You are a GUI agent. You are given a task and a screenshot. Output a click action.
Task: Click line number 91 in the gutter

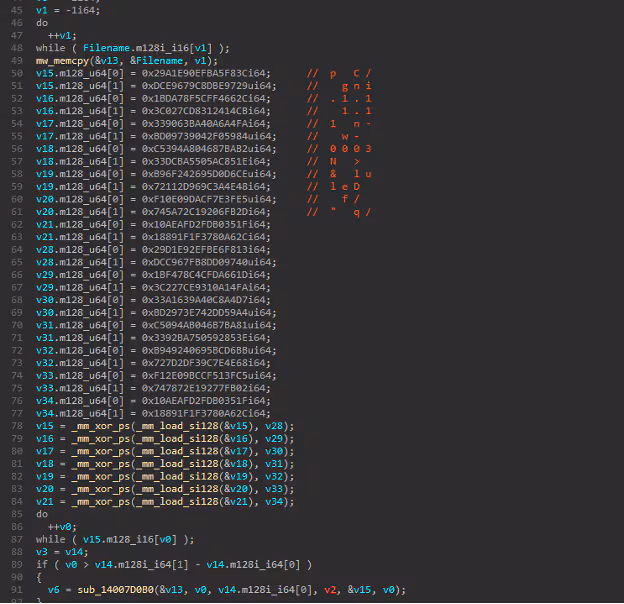(15, 590)
